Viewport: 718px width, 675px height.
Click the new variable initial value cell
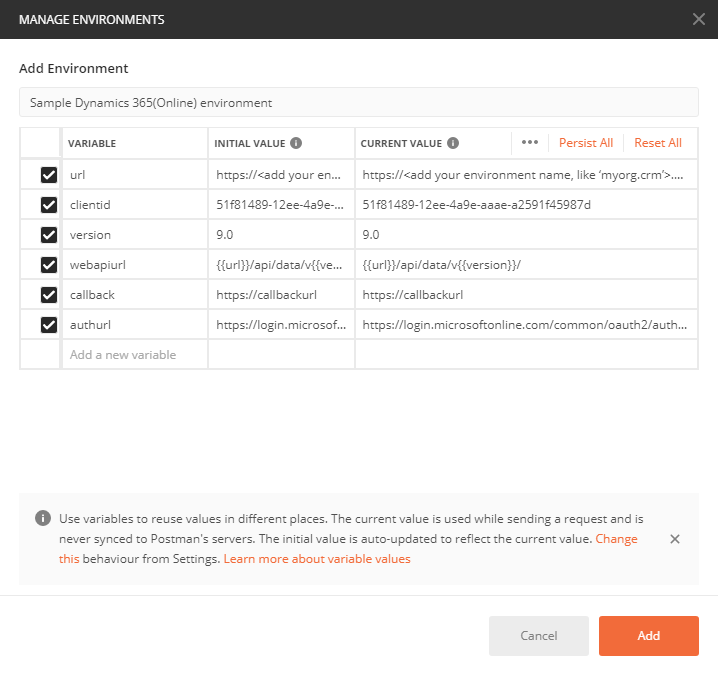coord(281,355)
